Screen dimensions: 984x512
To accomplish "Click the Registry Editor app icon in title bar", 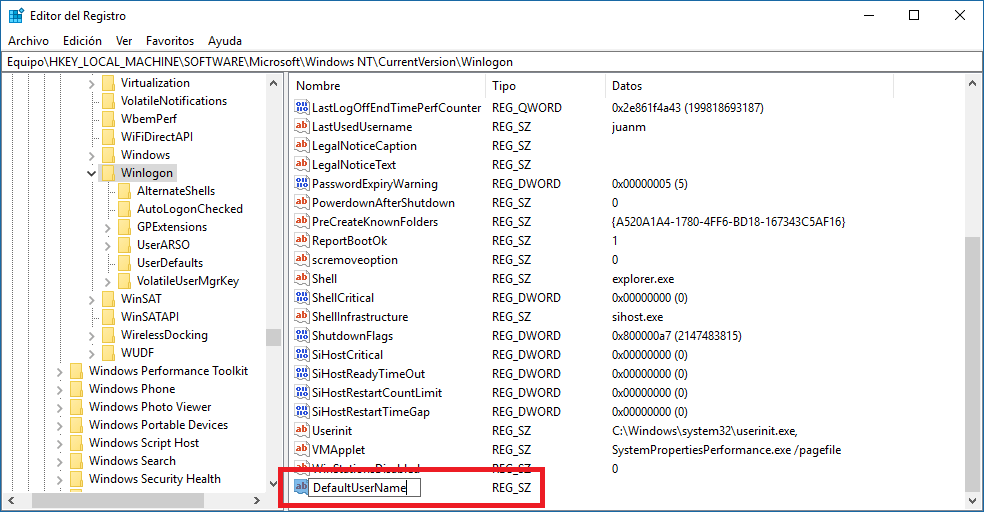I will pos(16,15).
